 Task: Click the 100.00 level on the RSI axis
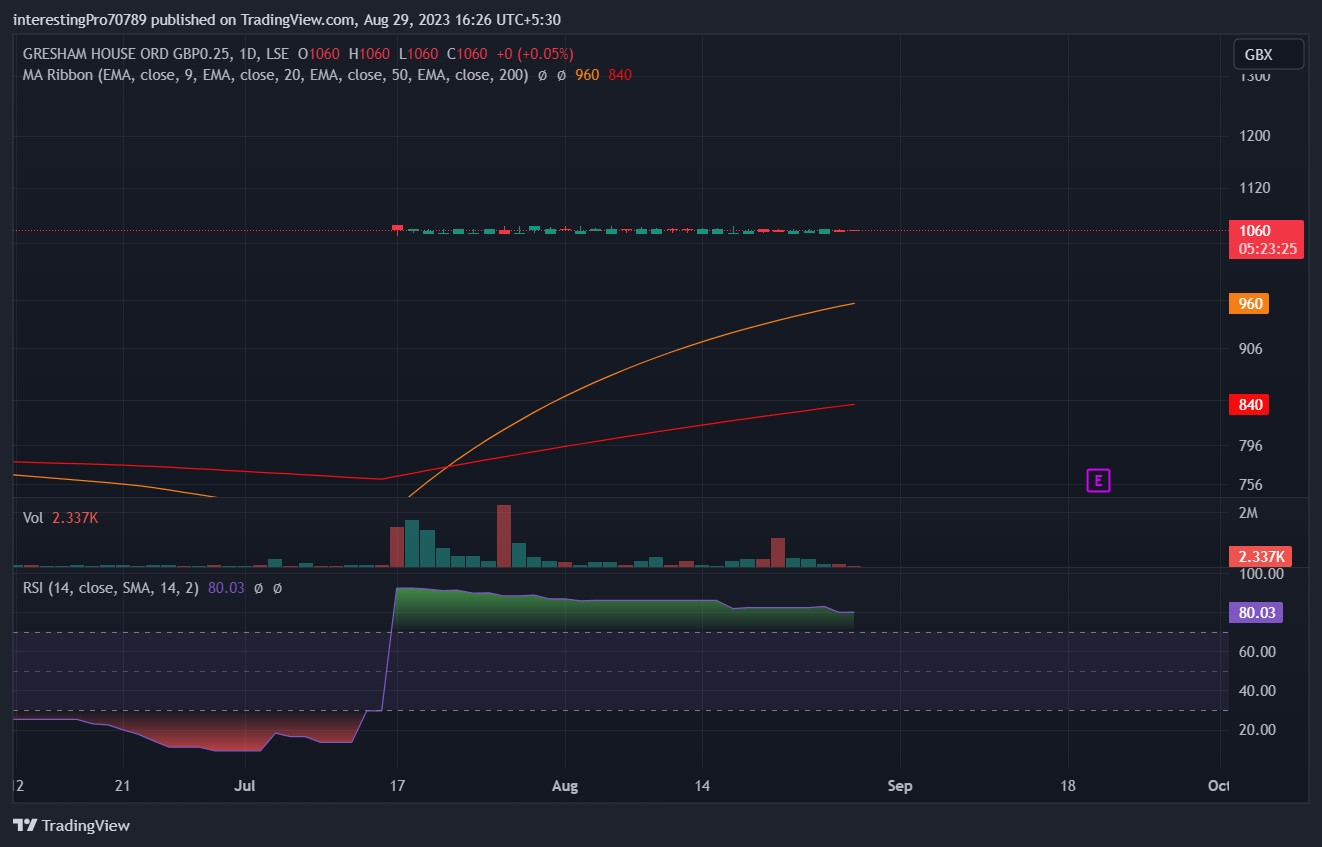(1261, 574)
